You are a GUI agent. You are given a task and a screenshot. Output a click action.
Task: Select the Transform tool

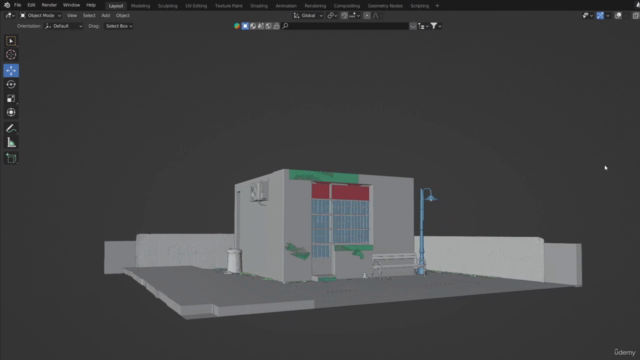pyautogui.click(x=11, y=112)
